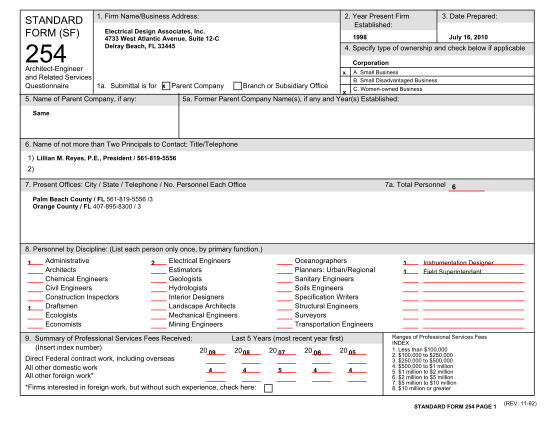The height and width of the screenshot is (428, 554).
Task: Select the Palm Beach County office line
Action: [x=93, y=199]
